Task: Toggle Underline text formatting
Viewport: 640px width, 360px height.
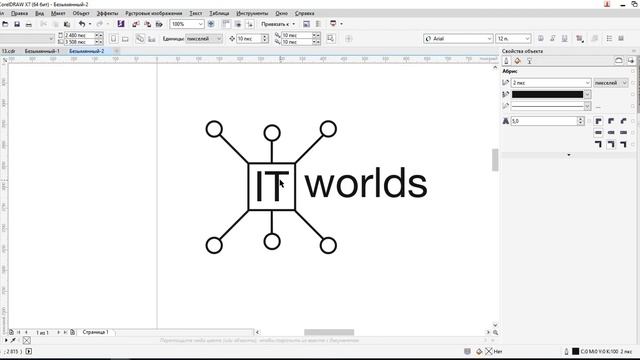Action: click(564, 39)
